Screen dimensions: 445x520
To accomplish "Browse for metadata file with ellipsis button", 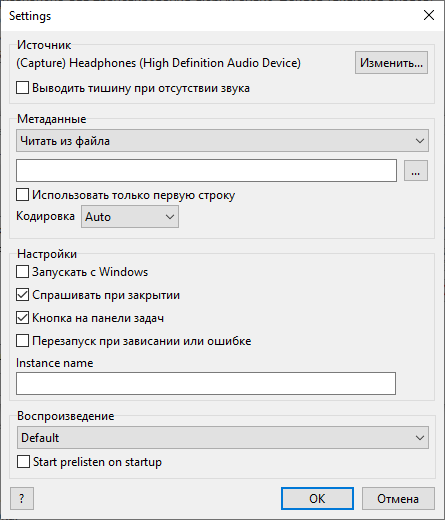I will (416, 171).
